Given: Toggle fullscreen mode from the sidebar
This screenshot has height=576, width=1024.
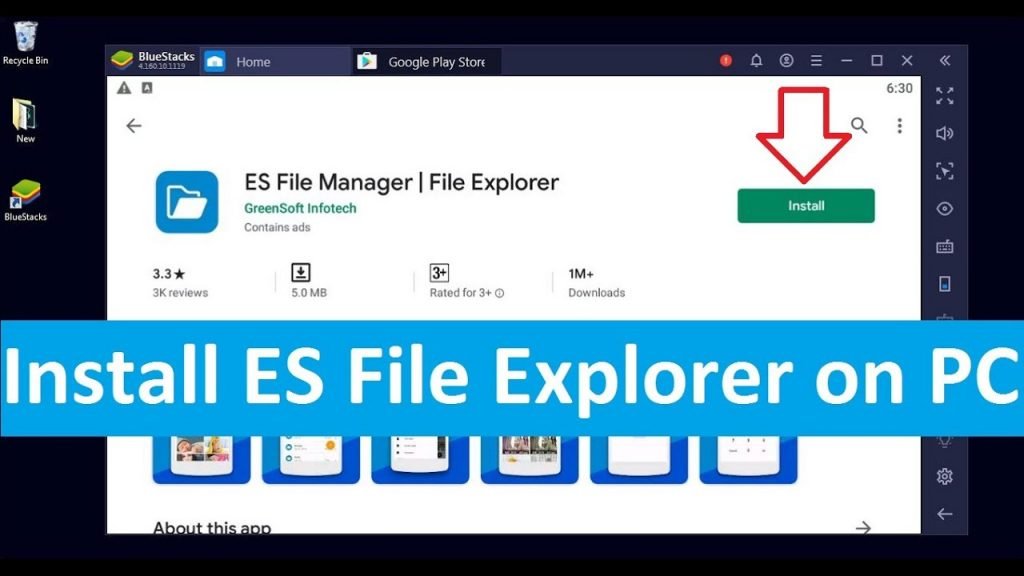Looking at the screenshot, I should (945, 97).
